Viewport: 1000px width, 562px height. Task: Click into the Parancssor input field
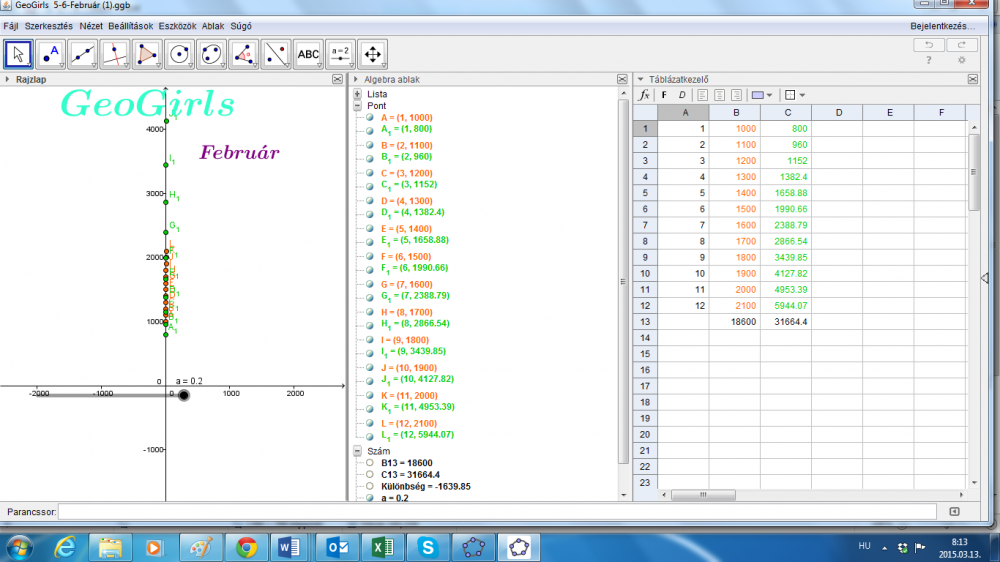[497, 512]
